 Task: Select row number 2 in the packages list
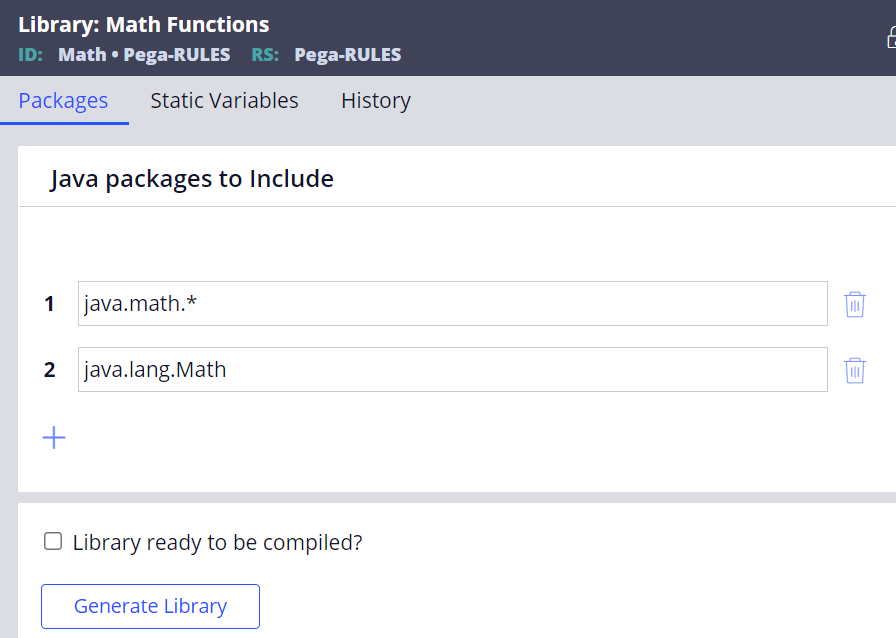tap(50, 370)
